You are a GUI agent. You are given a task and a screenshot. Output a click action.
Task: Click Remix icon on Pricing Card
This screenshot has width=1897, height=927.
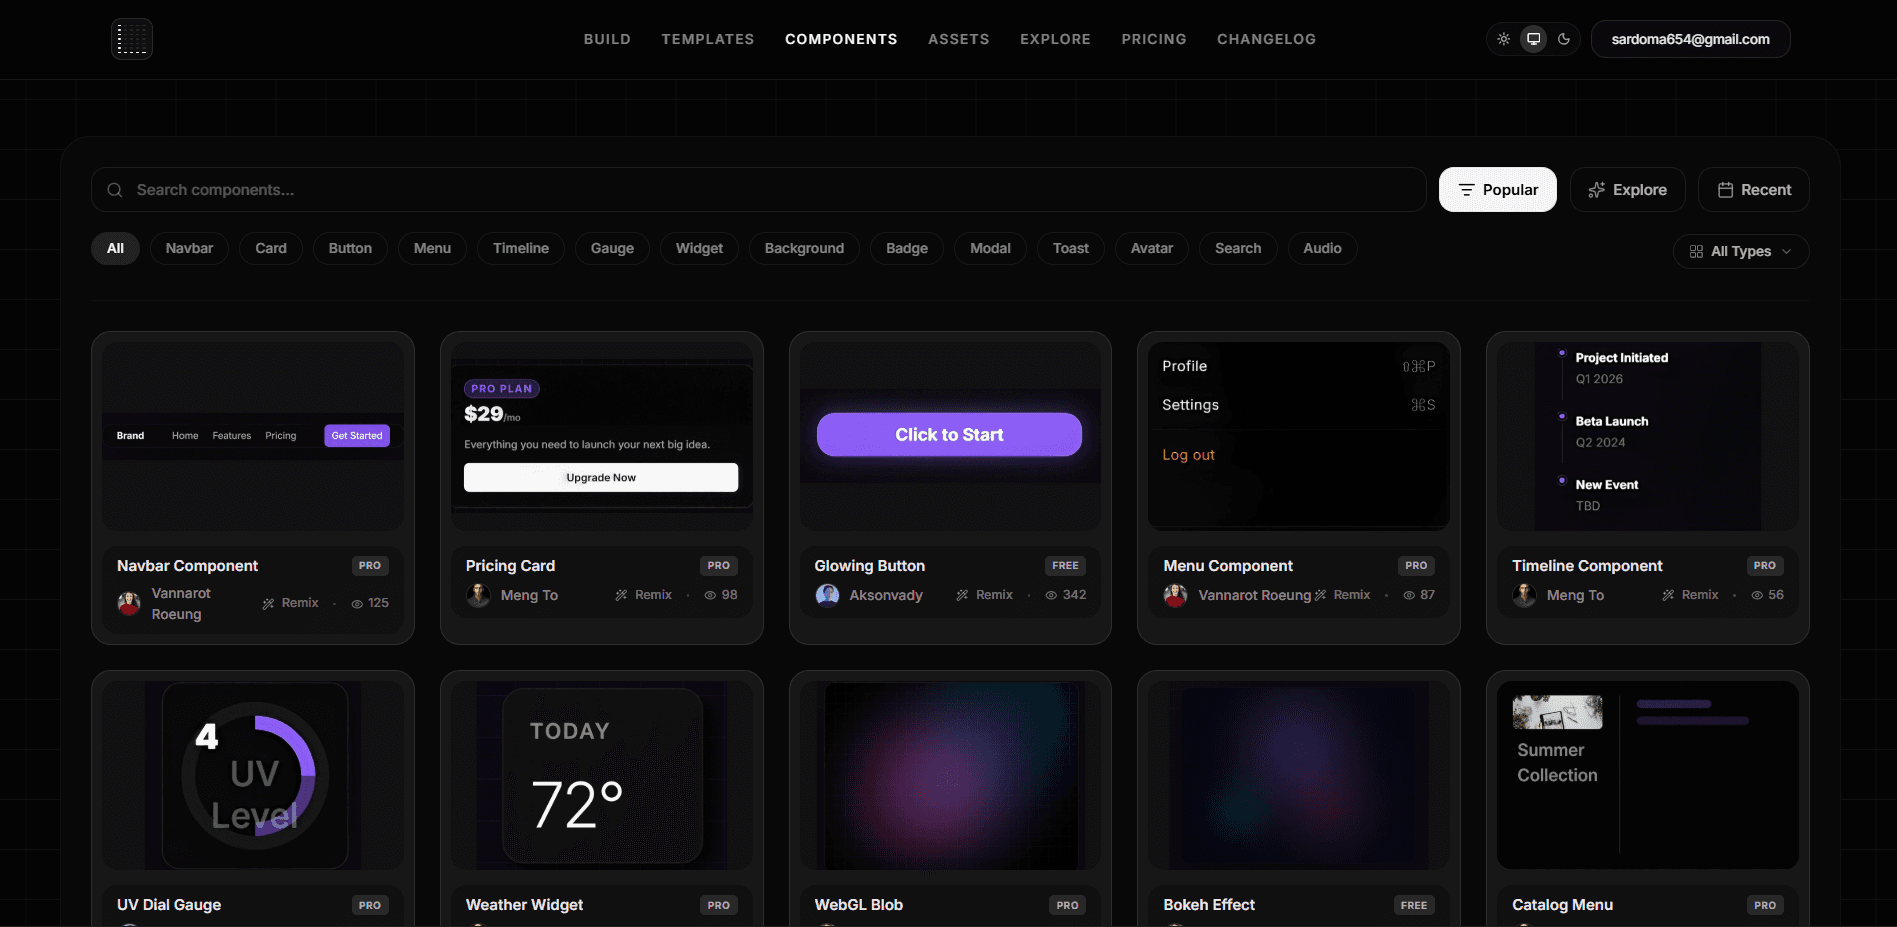point(621,595)
